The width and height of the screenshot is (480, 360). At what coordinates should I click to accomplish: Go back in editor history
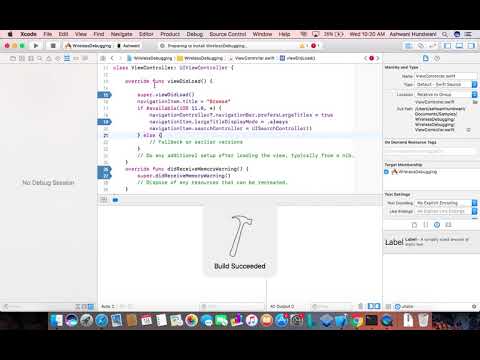112,58
